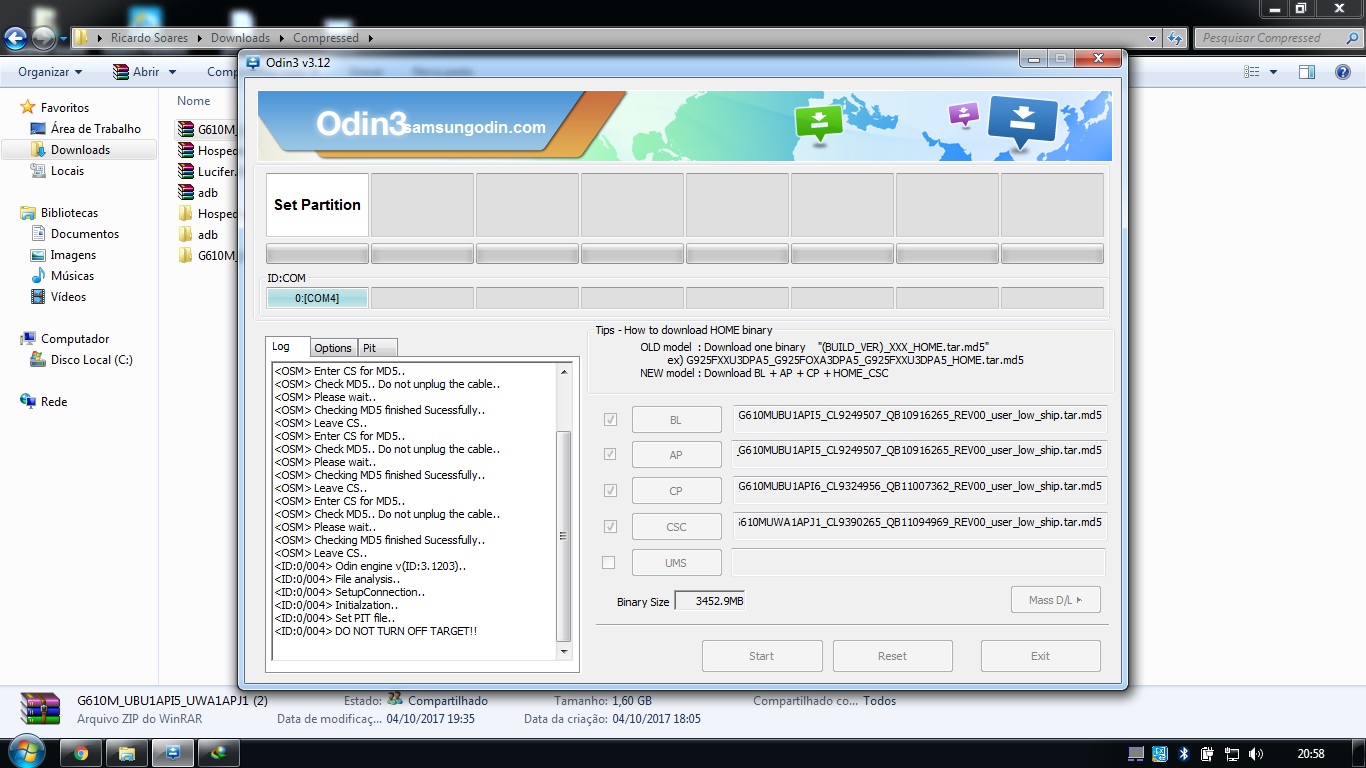1366x768 pixels.
Task: Expand arrow after Downloads breadcrumb
Action: point(281,38)
